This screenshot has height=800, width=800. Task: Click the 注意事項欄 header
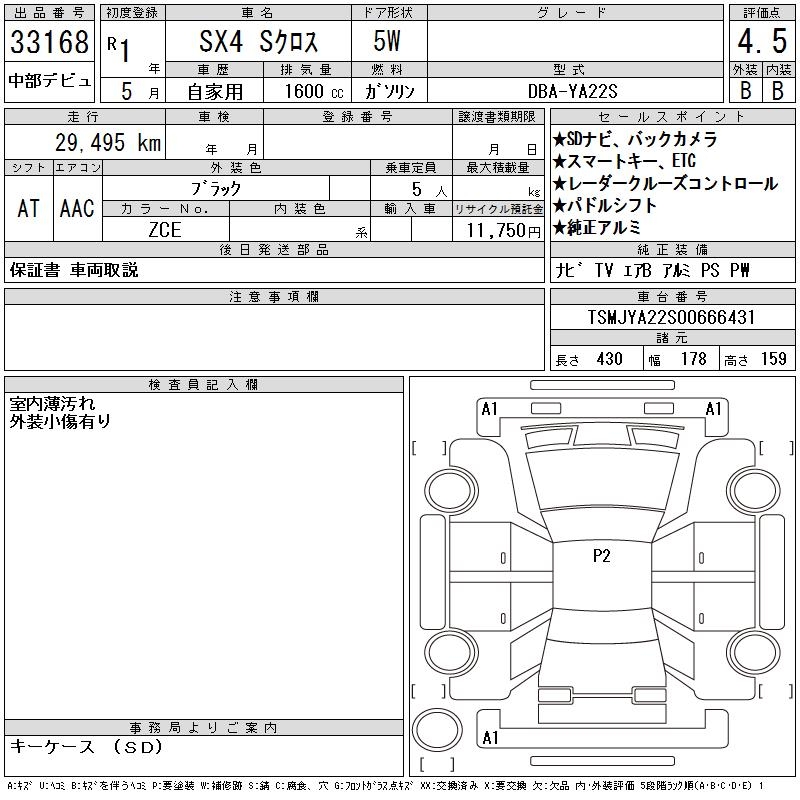(x=274, y=296)
